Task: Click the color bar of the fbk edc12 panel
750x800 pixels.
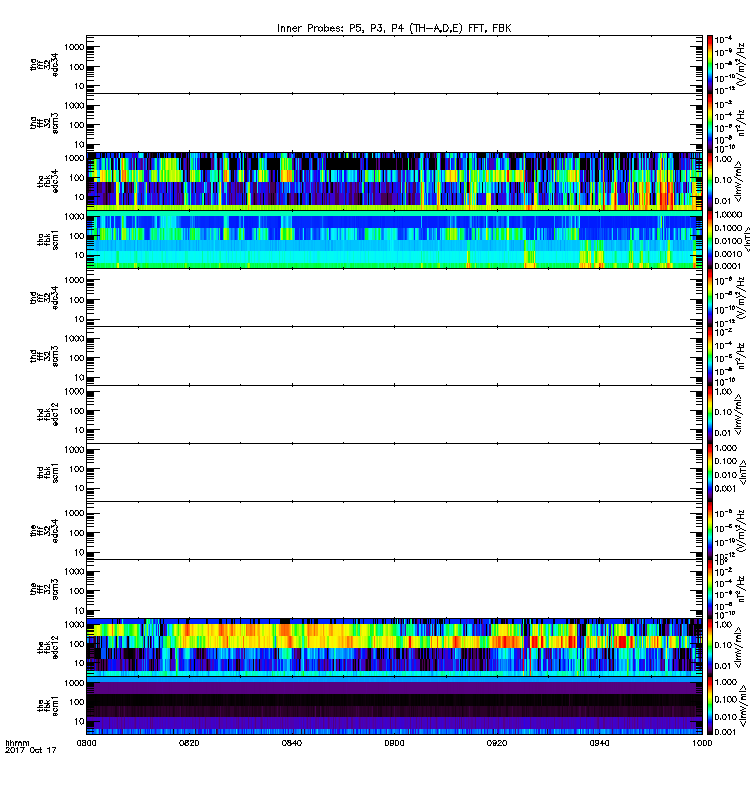Action: [710, 647]
